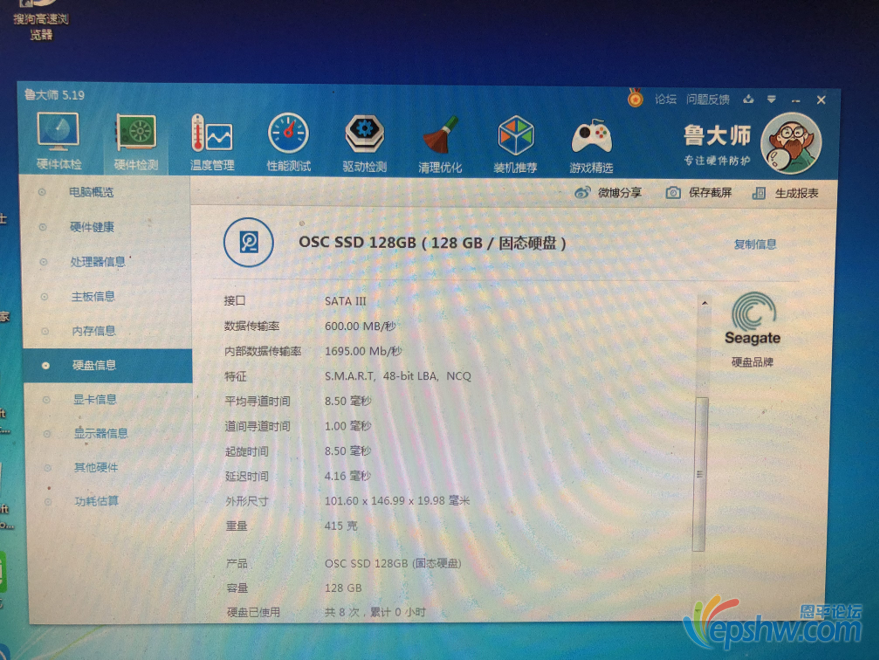Image resolution: width=879 pixels, height=660 pixels.
Task: Click the 共 8 次，累计 0 小时 usage value
Action: [375, 612]
